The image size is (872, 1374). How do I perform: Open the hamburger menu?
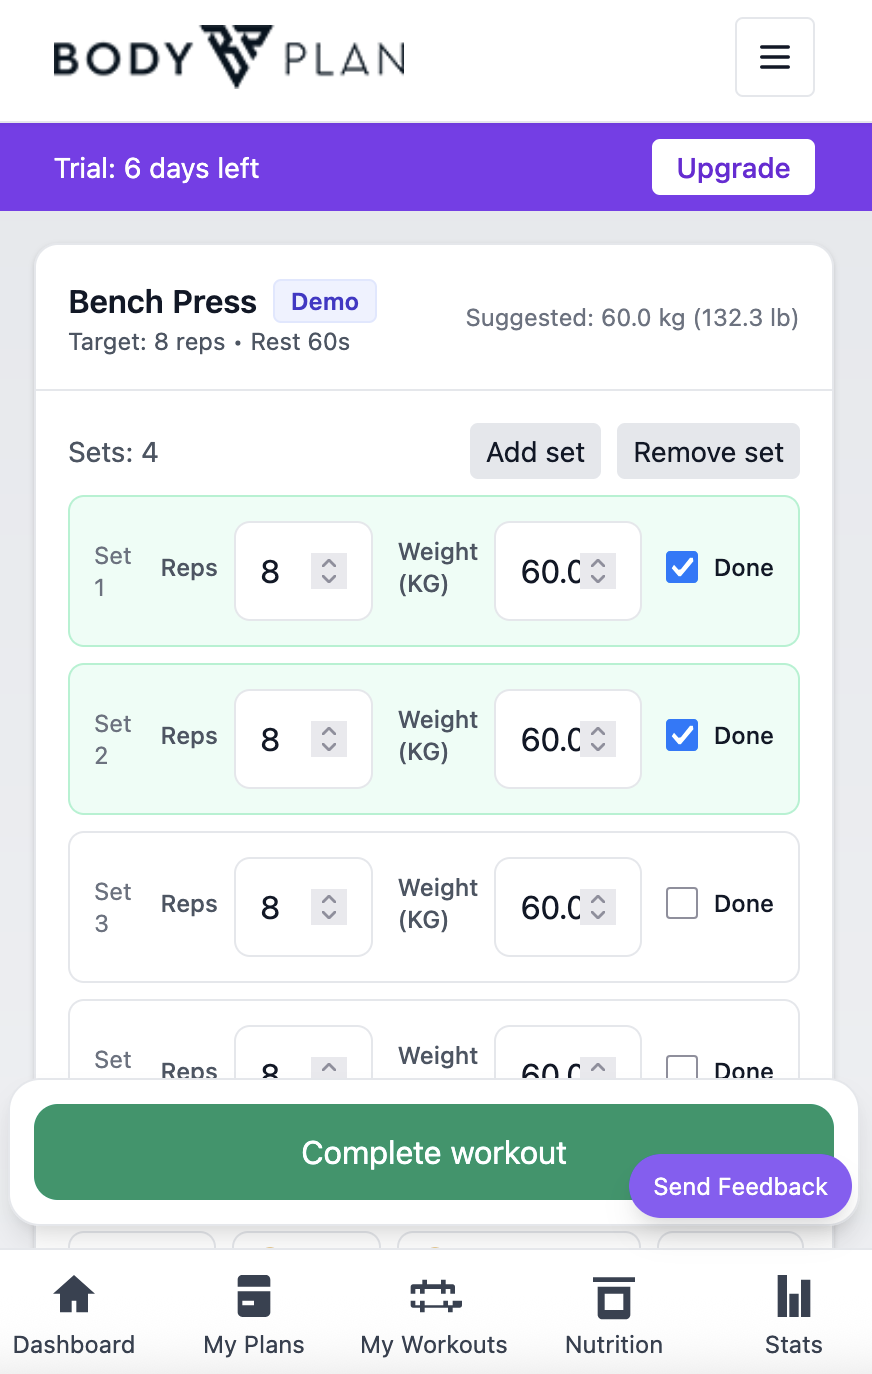pos(774,57)
